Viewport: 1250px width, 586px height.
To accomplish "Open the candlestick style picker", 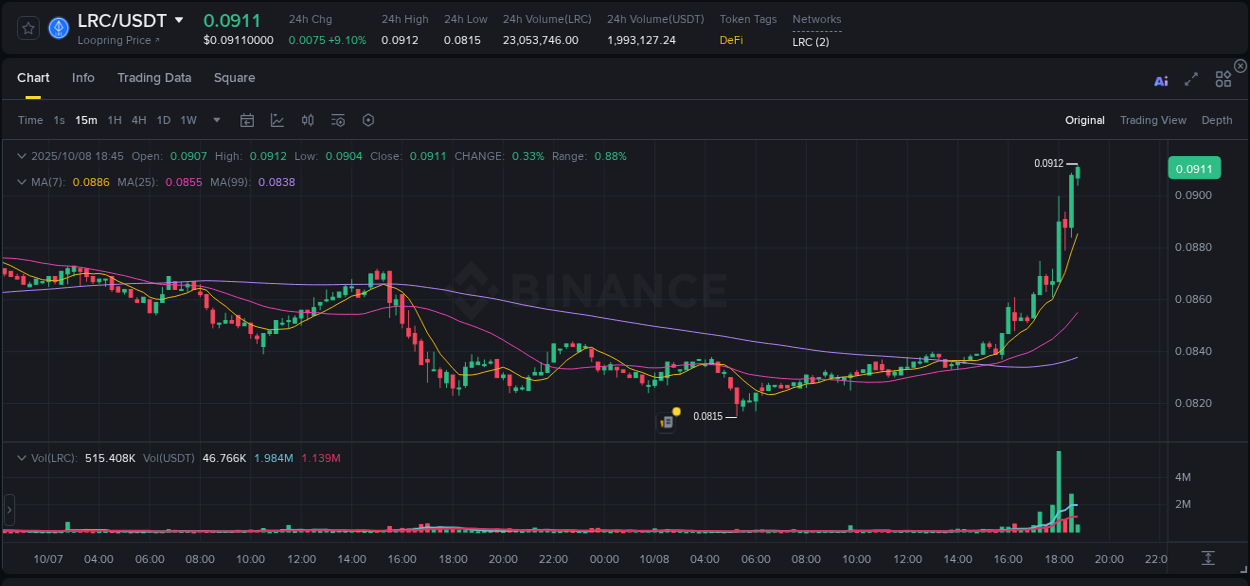I will 307,120.
